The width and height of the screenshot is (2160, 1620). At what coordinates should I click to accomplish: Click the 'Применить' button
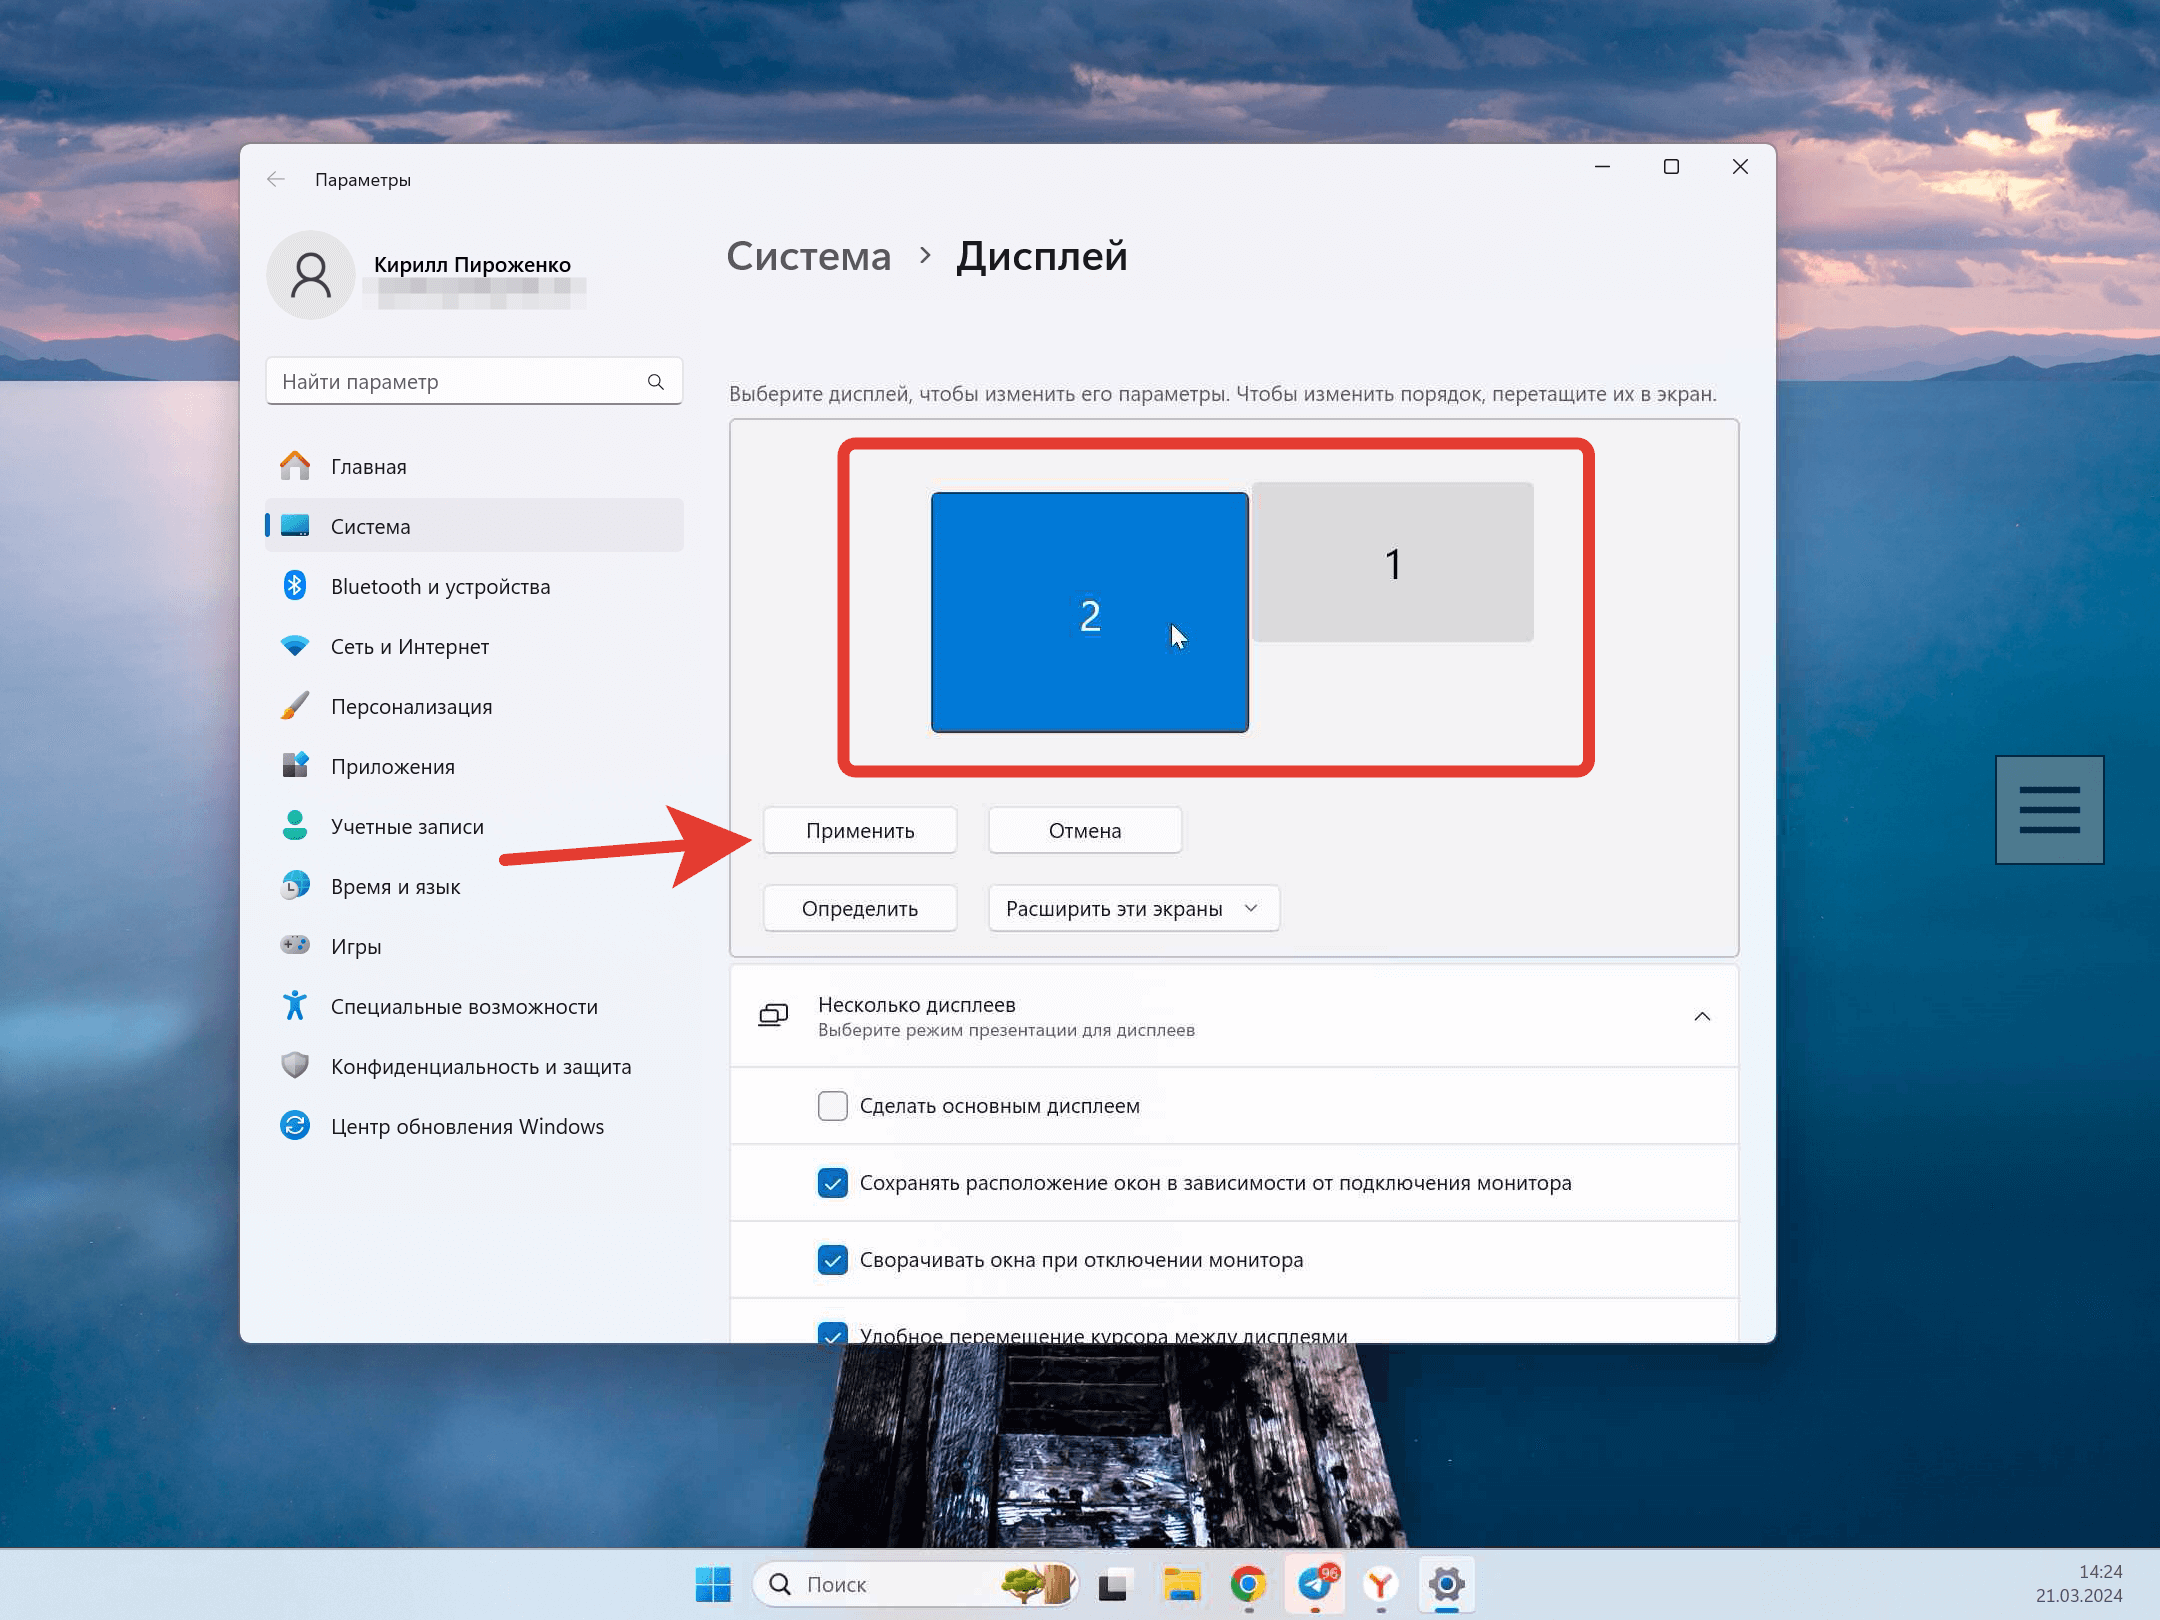click(860, 831)
